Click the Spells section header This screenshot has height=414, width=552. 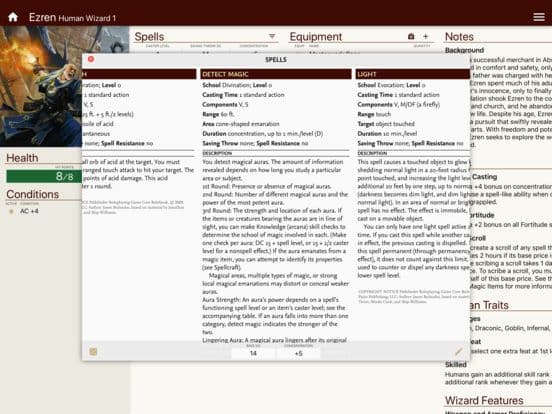pyautogui.click(x=149, y=37)
